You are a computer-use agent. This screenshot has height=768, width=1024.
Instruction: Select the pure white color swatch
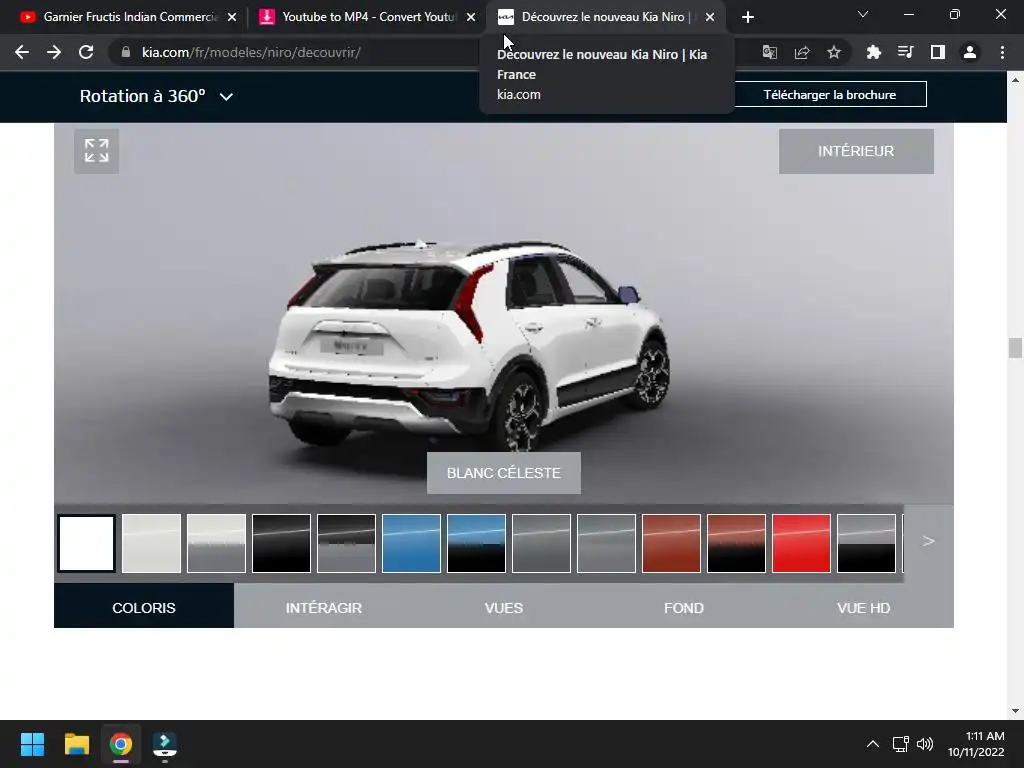tap(86, 543)
